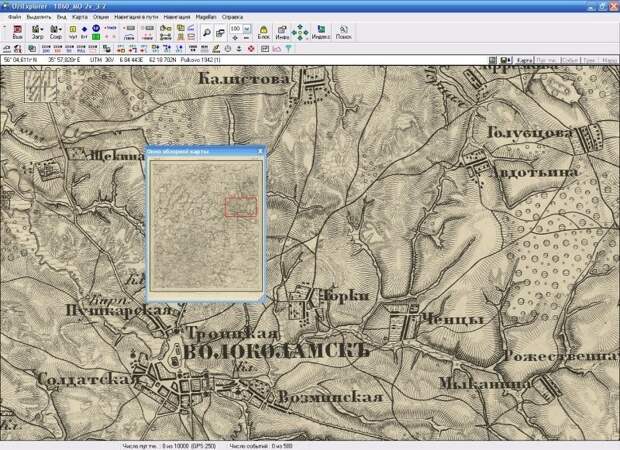
Task: Open the Справка menu
Action: pyautogui.click(x=232, y=17)
